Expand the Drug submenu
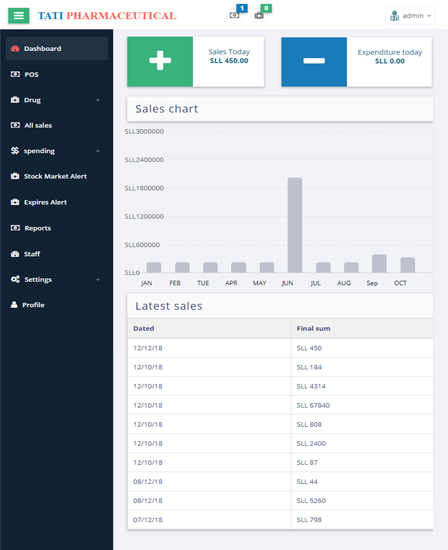 pyautogui.click(x=56, y=100)
